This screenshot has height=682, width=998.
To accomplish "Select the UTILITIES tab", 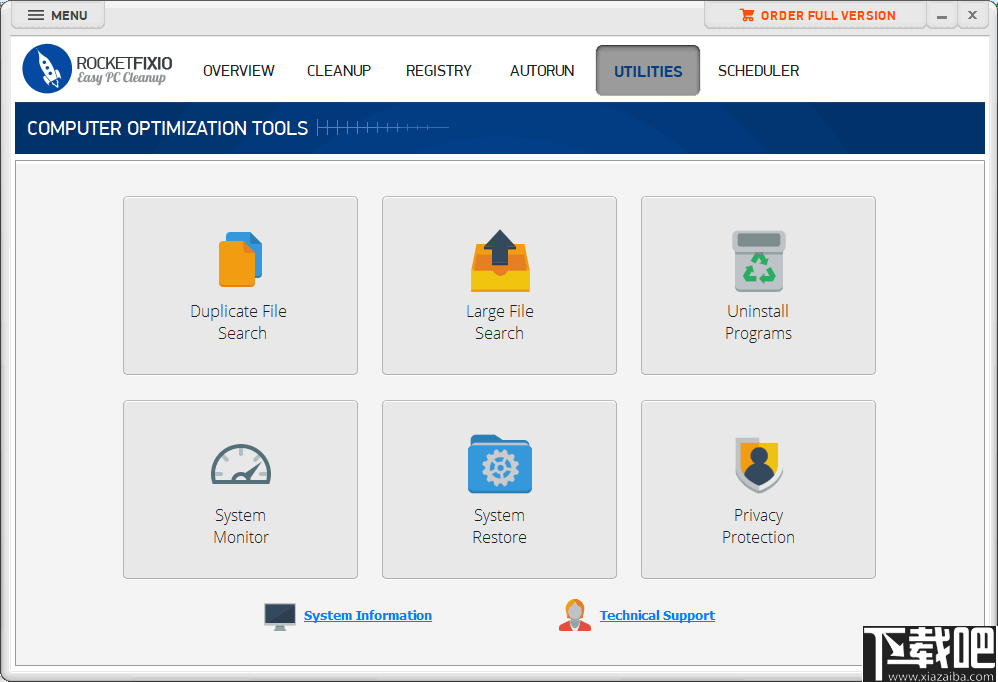I will click(648, 71).
